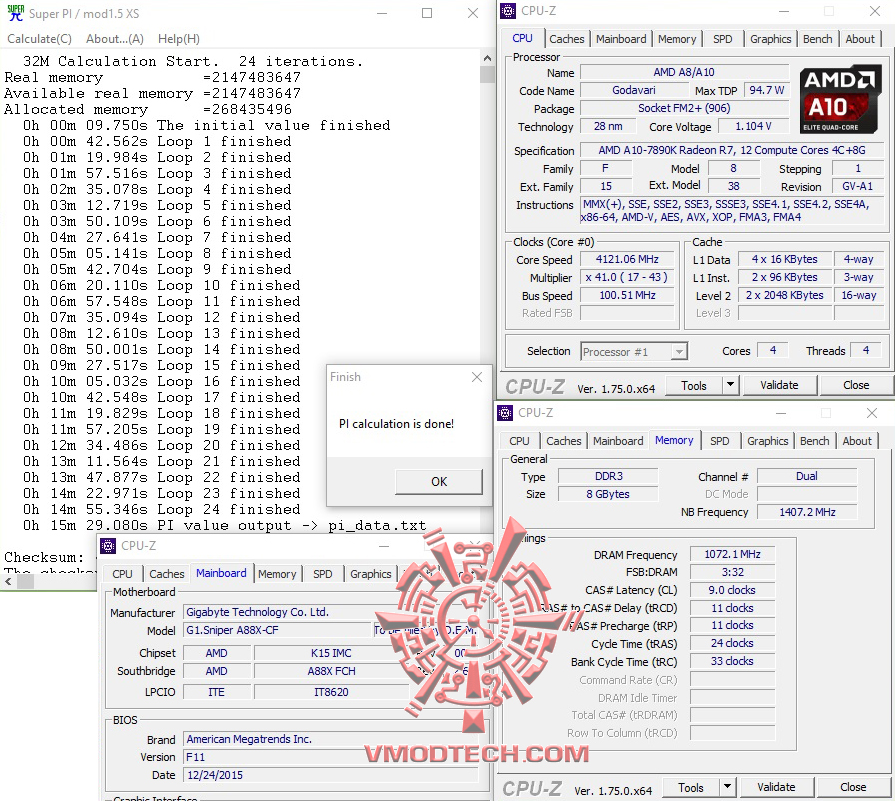Switch to Mainboard tab in top CPU-Z window
The width and height of the screenshot is (895, 801).
(x=621, y=39)
